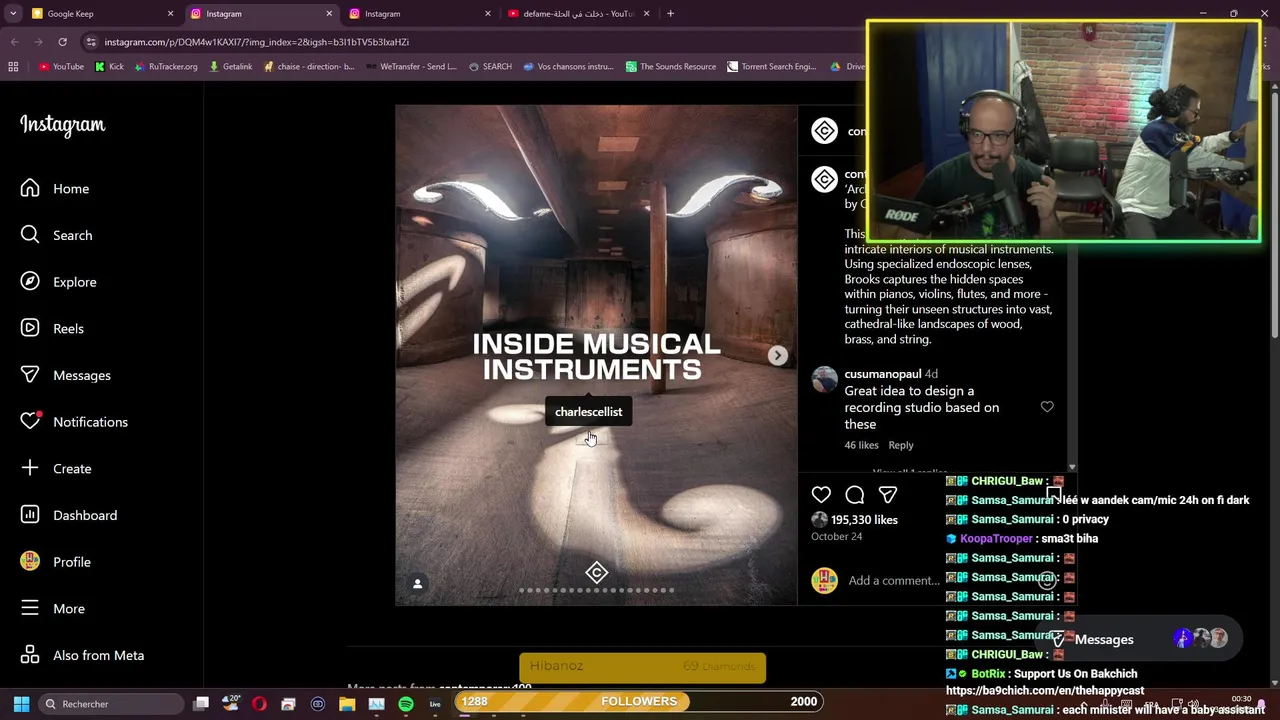Like cusumanopaul's comment
This screenshot has height=720, width=1280.
click(x=1047, y=407)
